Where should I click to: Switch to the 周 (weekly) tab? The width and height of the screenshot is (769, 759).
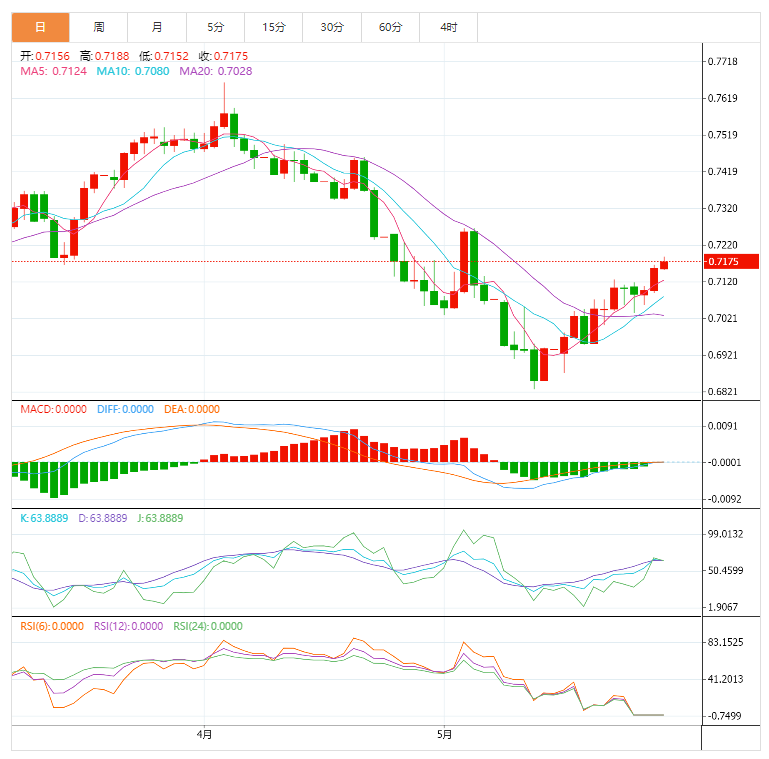coord(99,27)
